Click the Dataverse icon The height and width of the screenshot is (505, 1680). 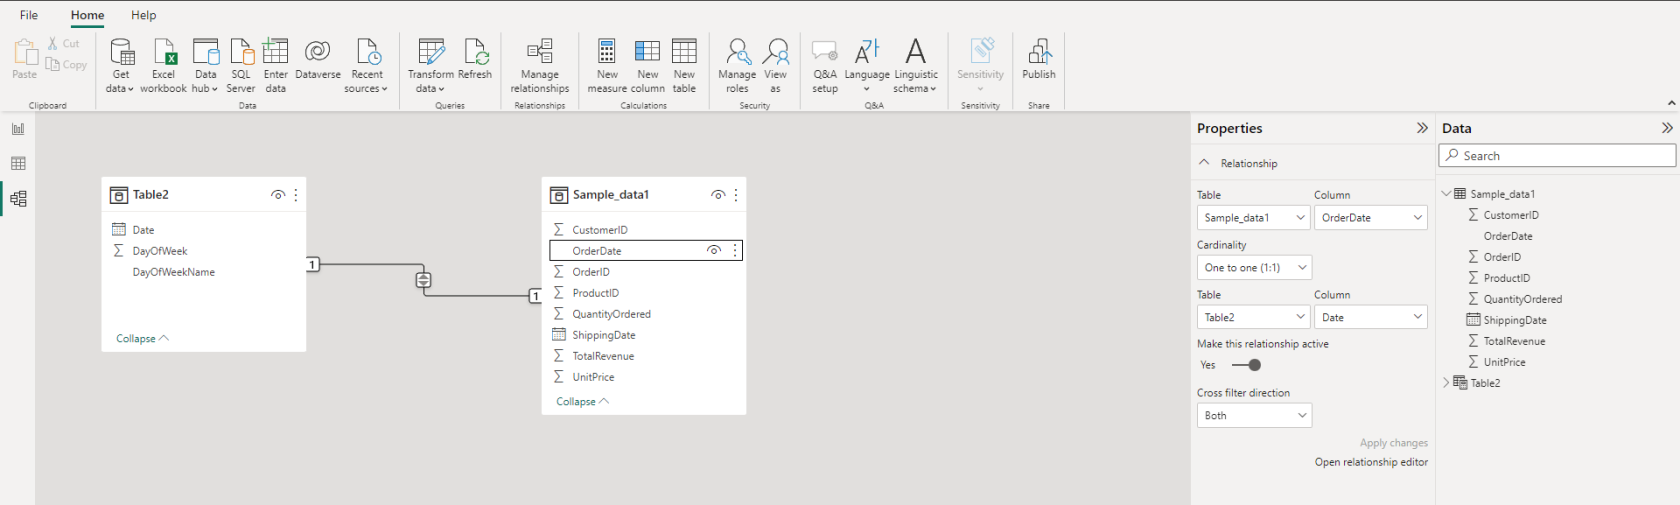click(x=318, y=59)
